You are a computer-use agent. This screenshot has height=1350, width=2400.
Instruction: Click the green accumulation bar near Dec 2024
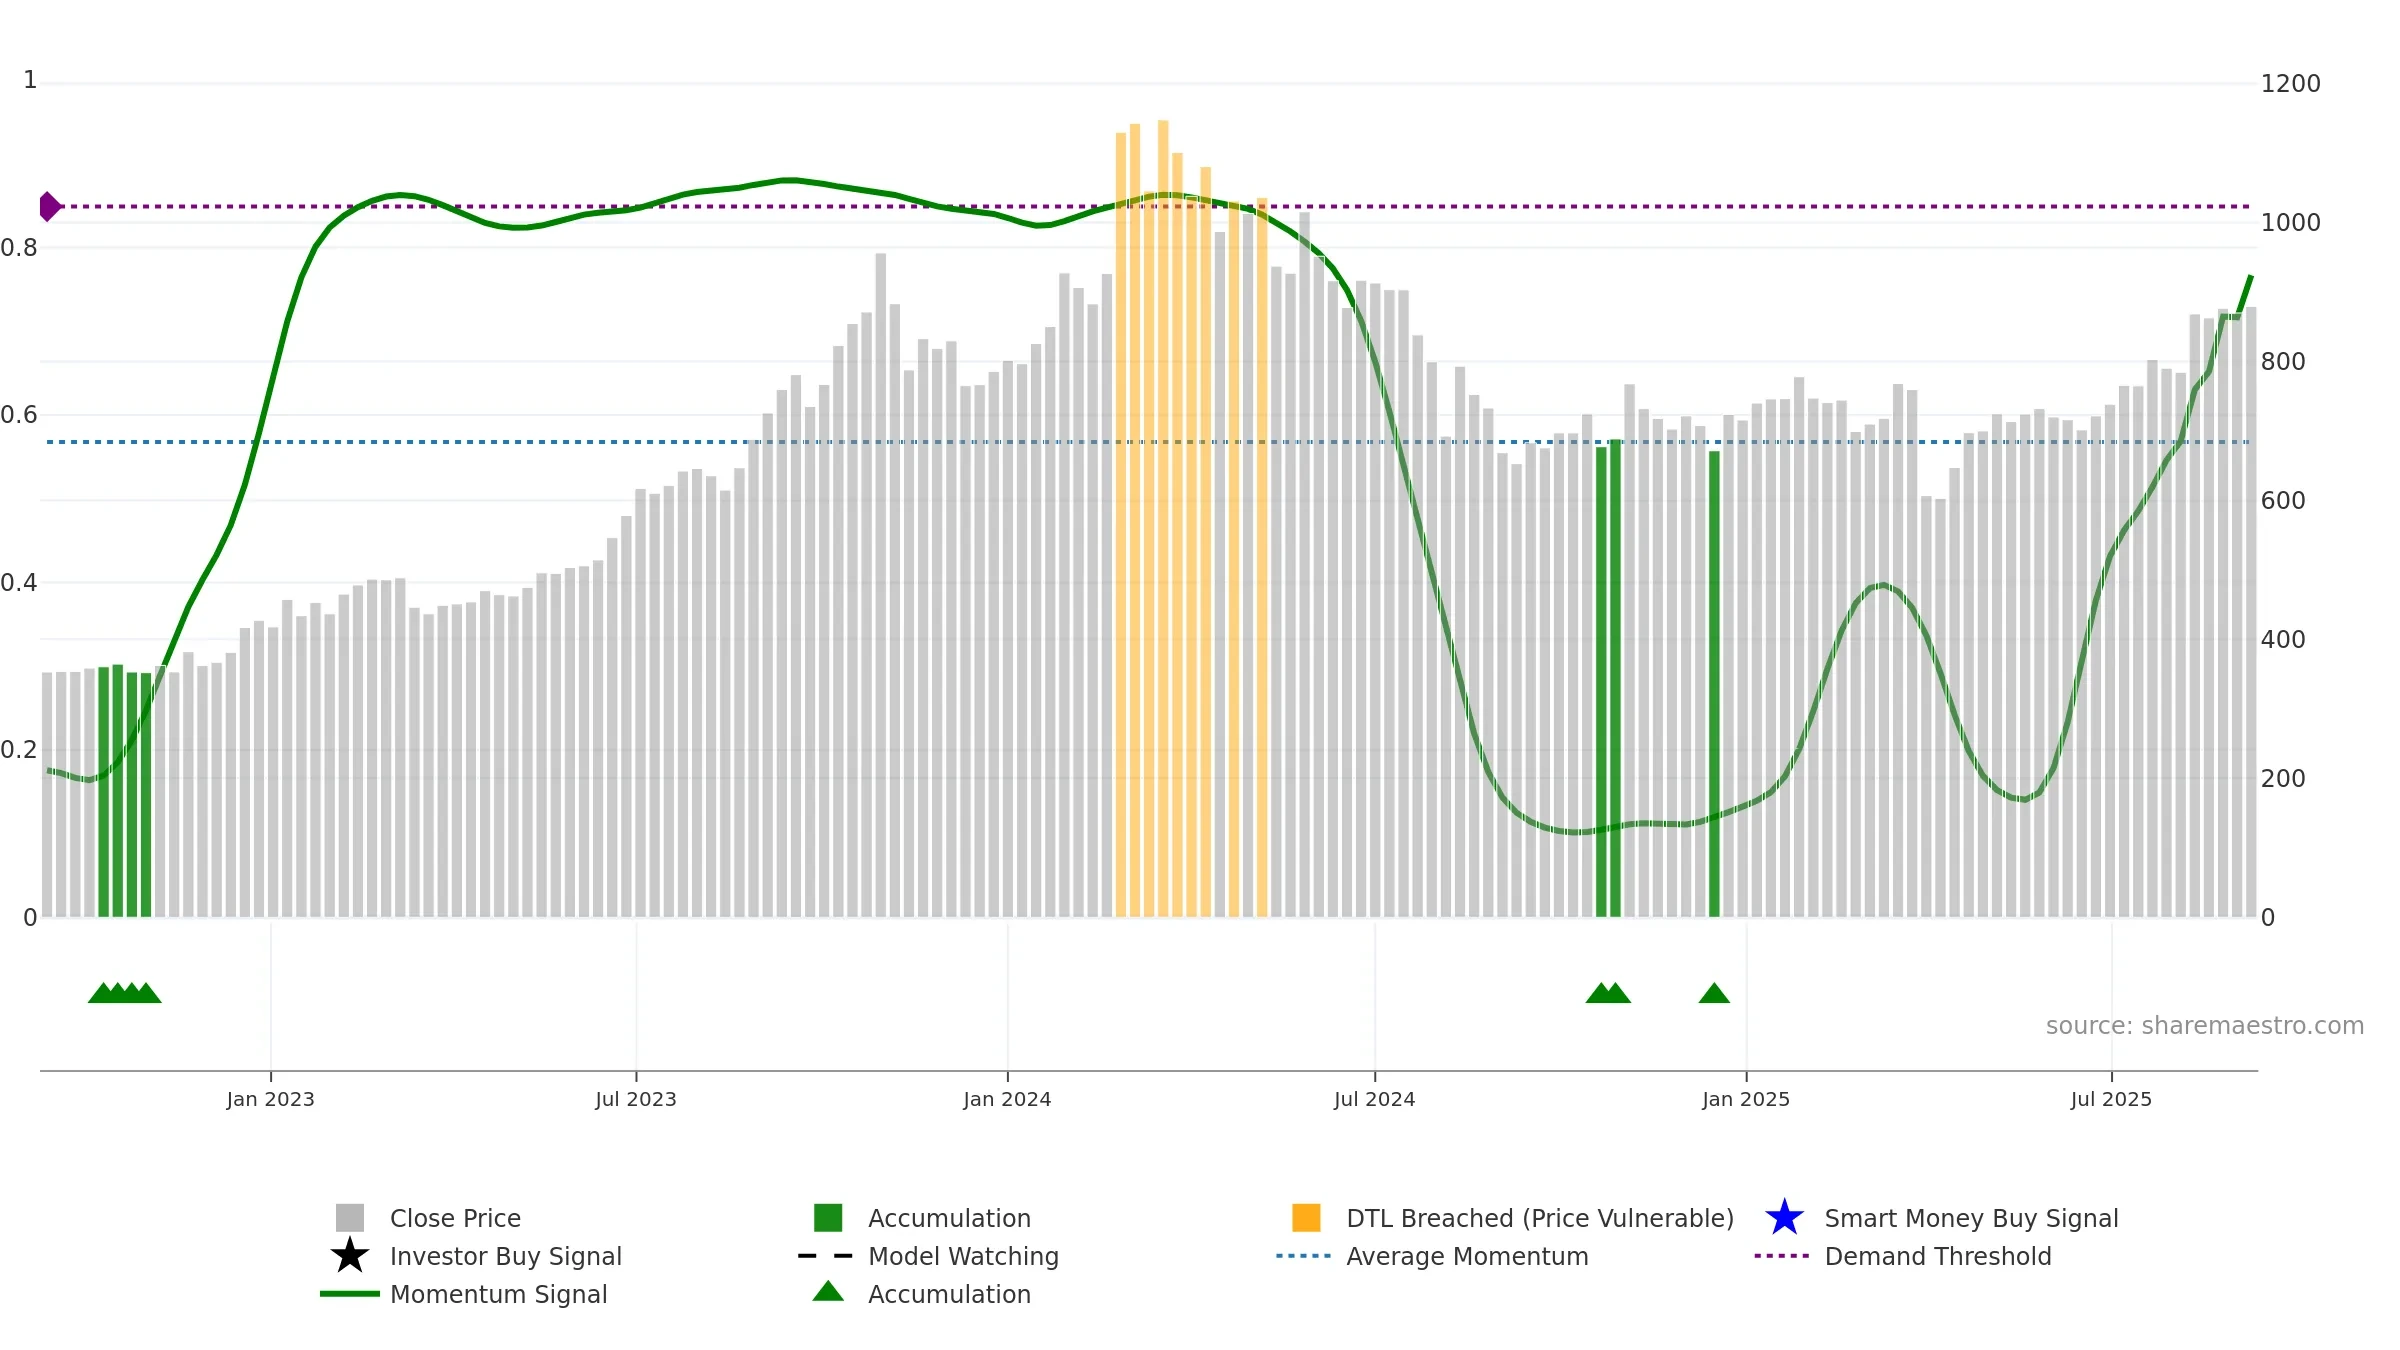click(1714, 684)
